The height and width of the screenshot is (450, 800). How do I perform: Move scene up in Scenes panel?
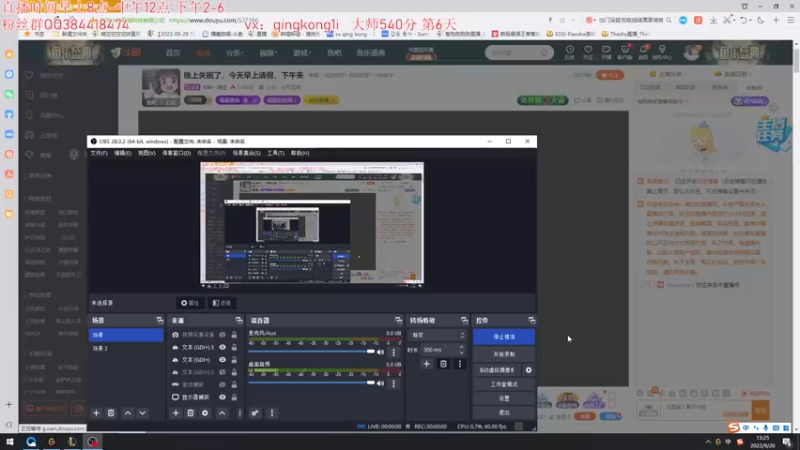click(128, 413)
